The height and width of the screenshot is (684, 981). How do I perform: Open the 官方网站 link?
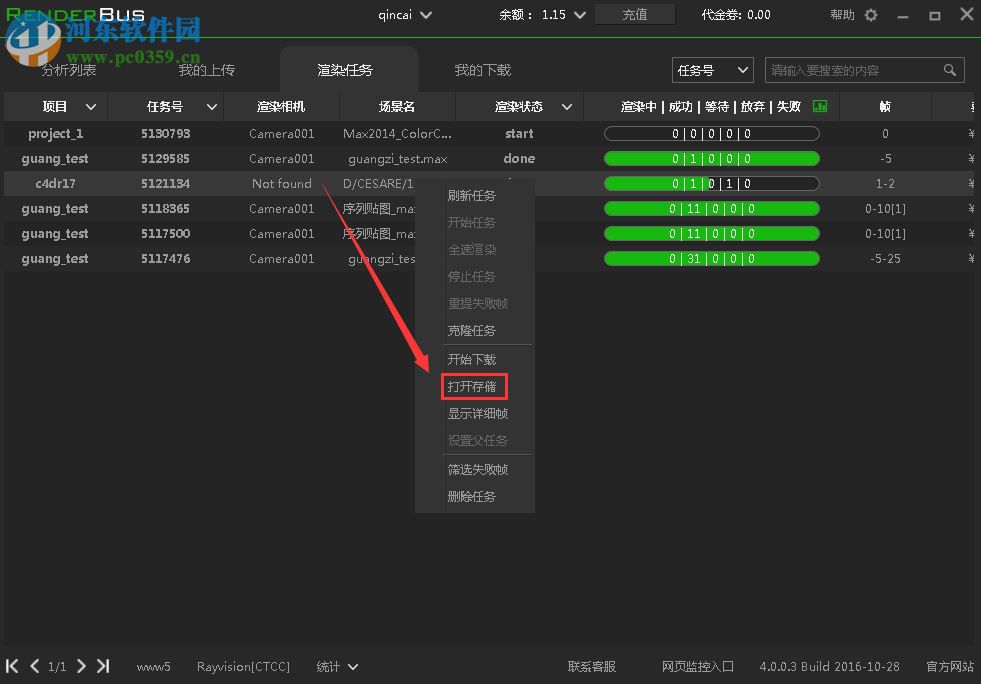pos(948,666)
